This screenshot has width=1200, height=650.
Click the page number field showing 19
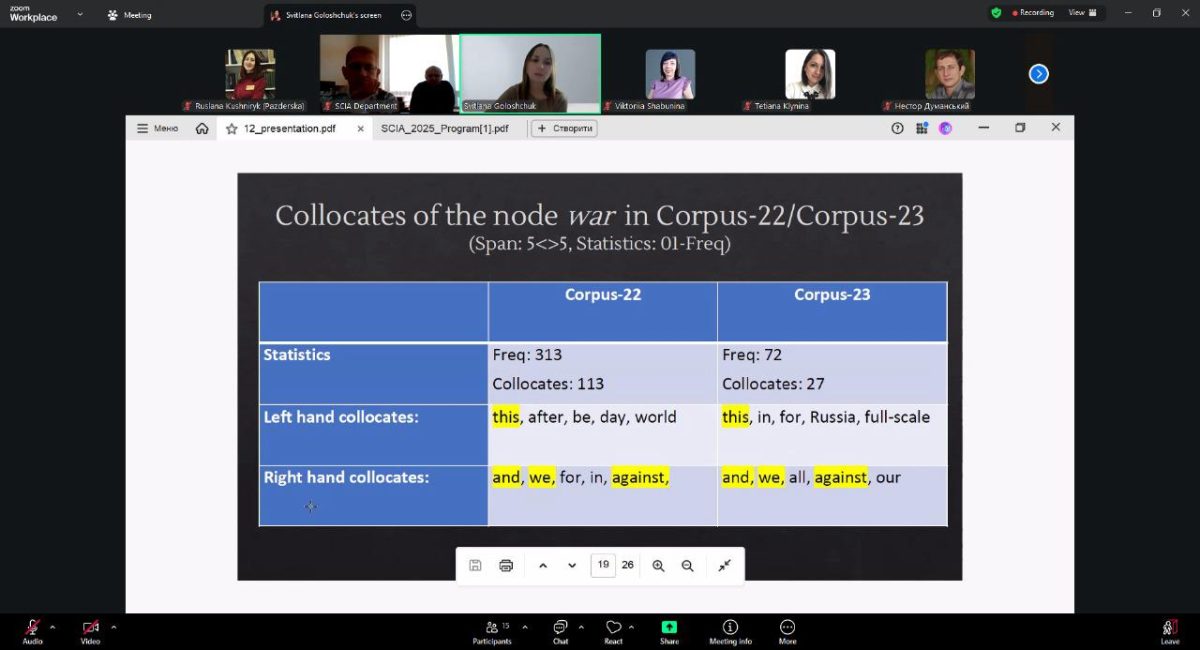point(603,565)
